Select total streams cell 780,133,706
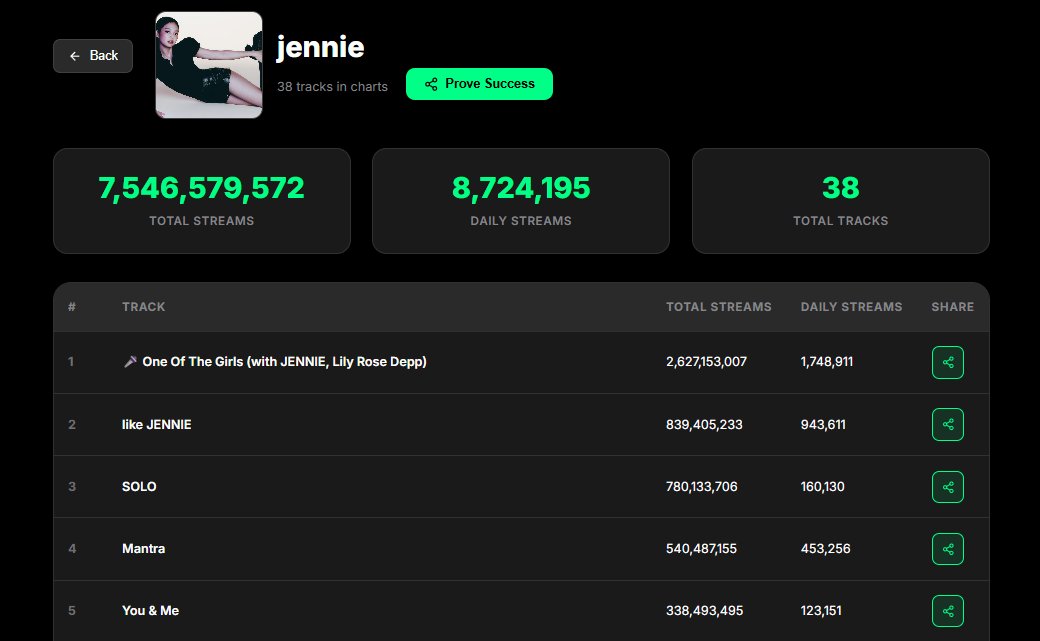Image resolution: width=1040 pixels, height=641 pixels. [x=702, y=486]
